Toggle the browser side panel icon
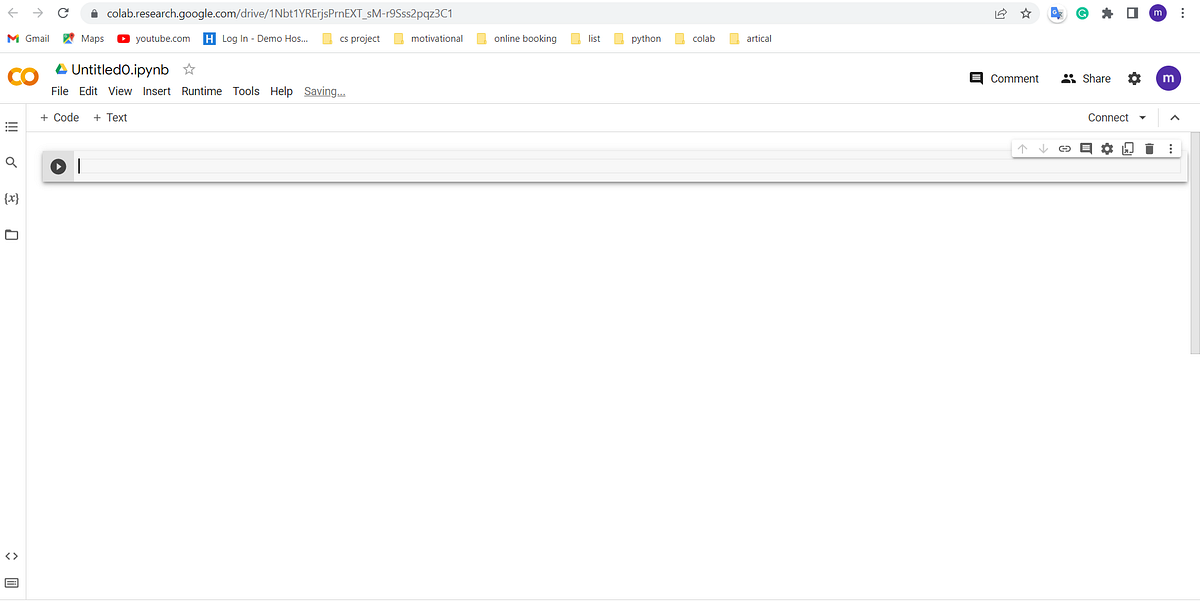 tap(1132, 14)
